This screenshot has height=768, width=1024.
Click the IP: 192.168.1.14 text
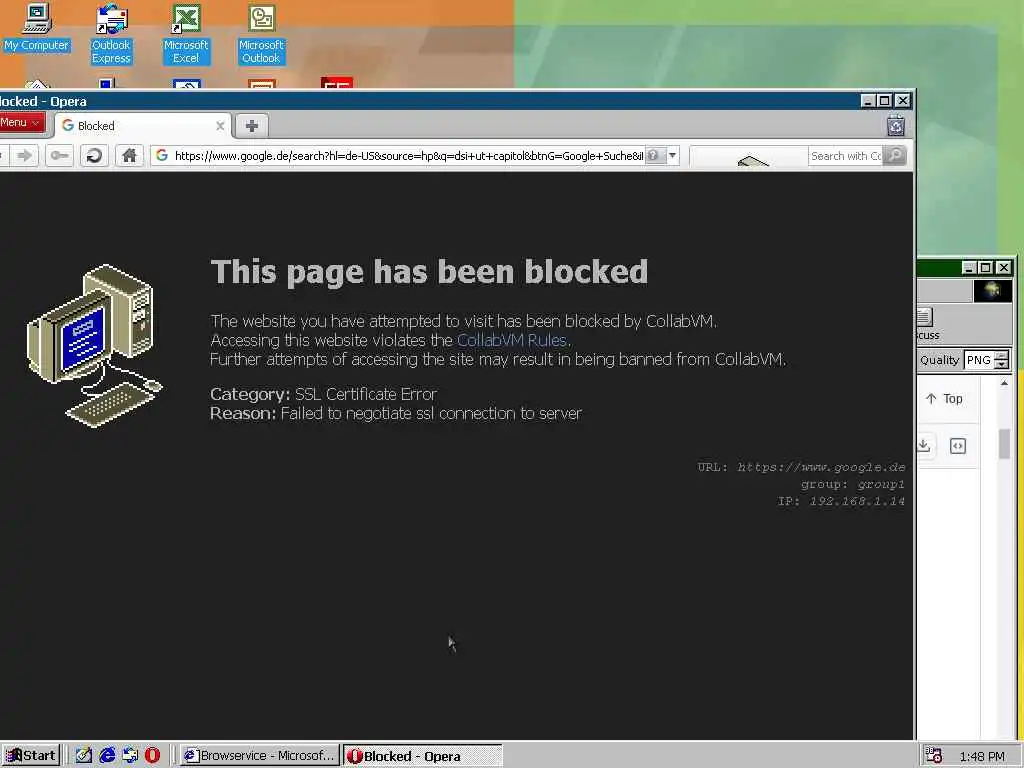coord(841,501)
